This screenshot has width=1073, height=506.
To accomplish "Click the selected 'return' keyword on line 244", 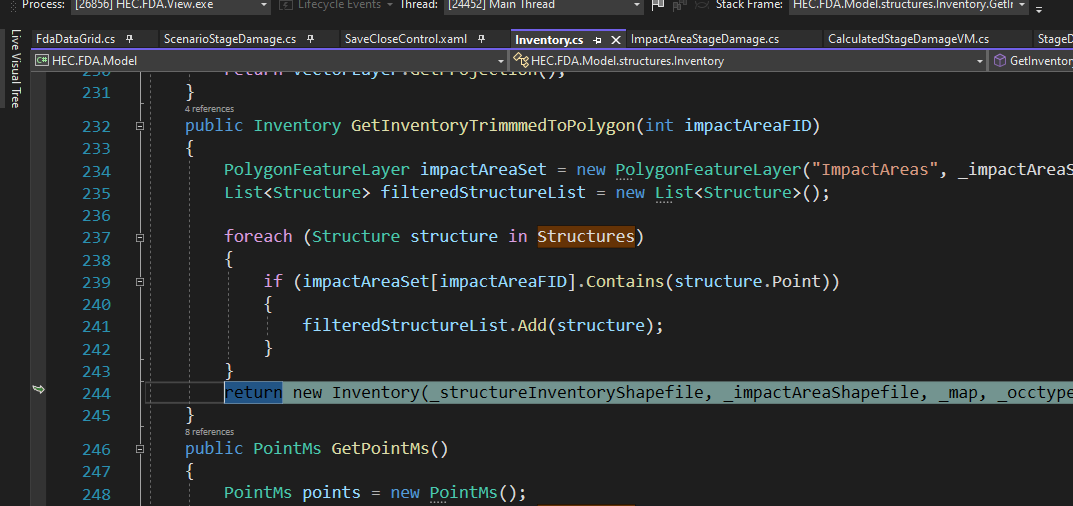I will [253, 392].
